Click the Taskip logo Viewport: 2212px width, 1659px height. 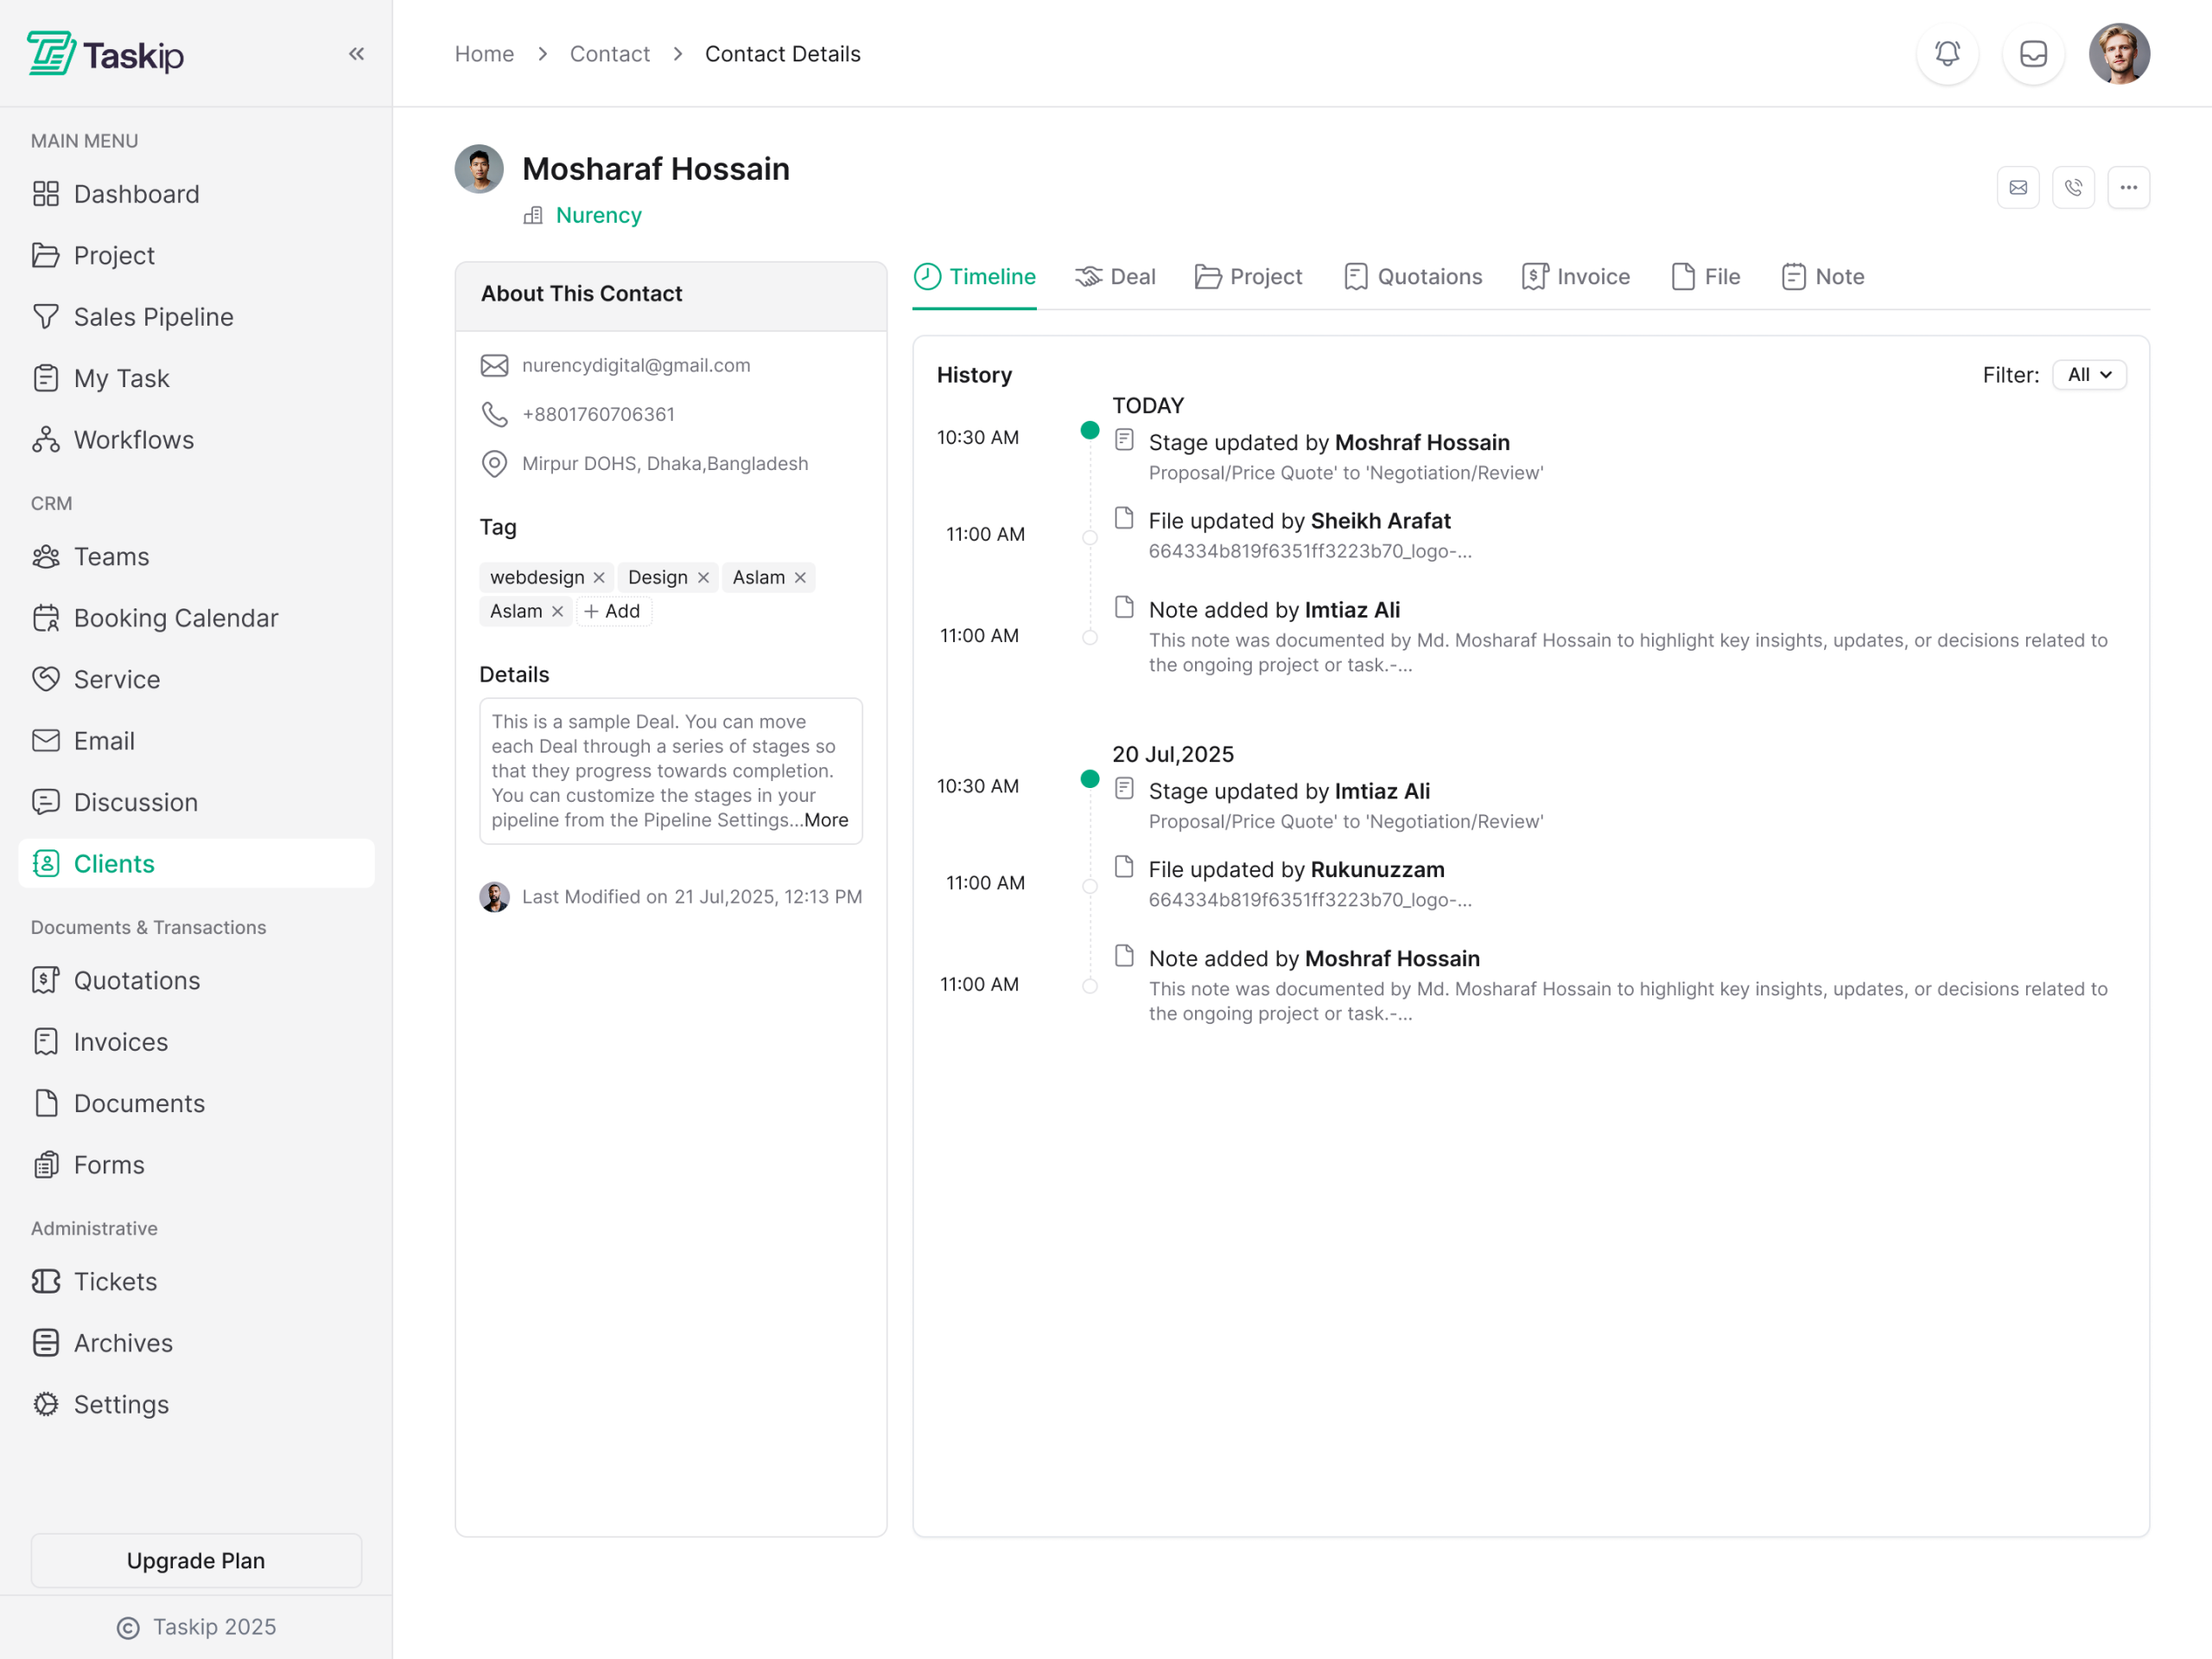106,54
